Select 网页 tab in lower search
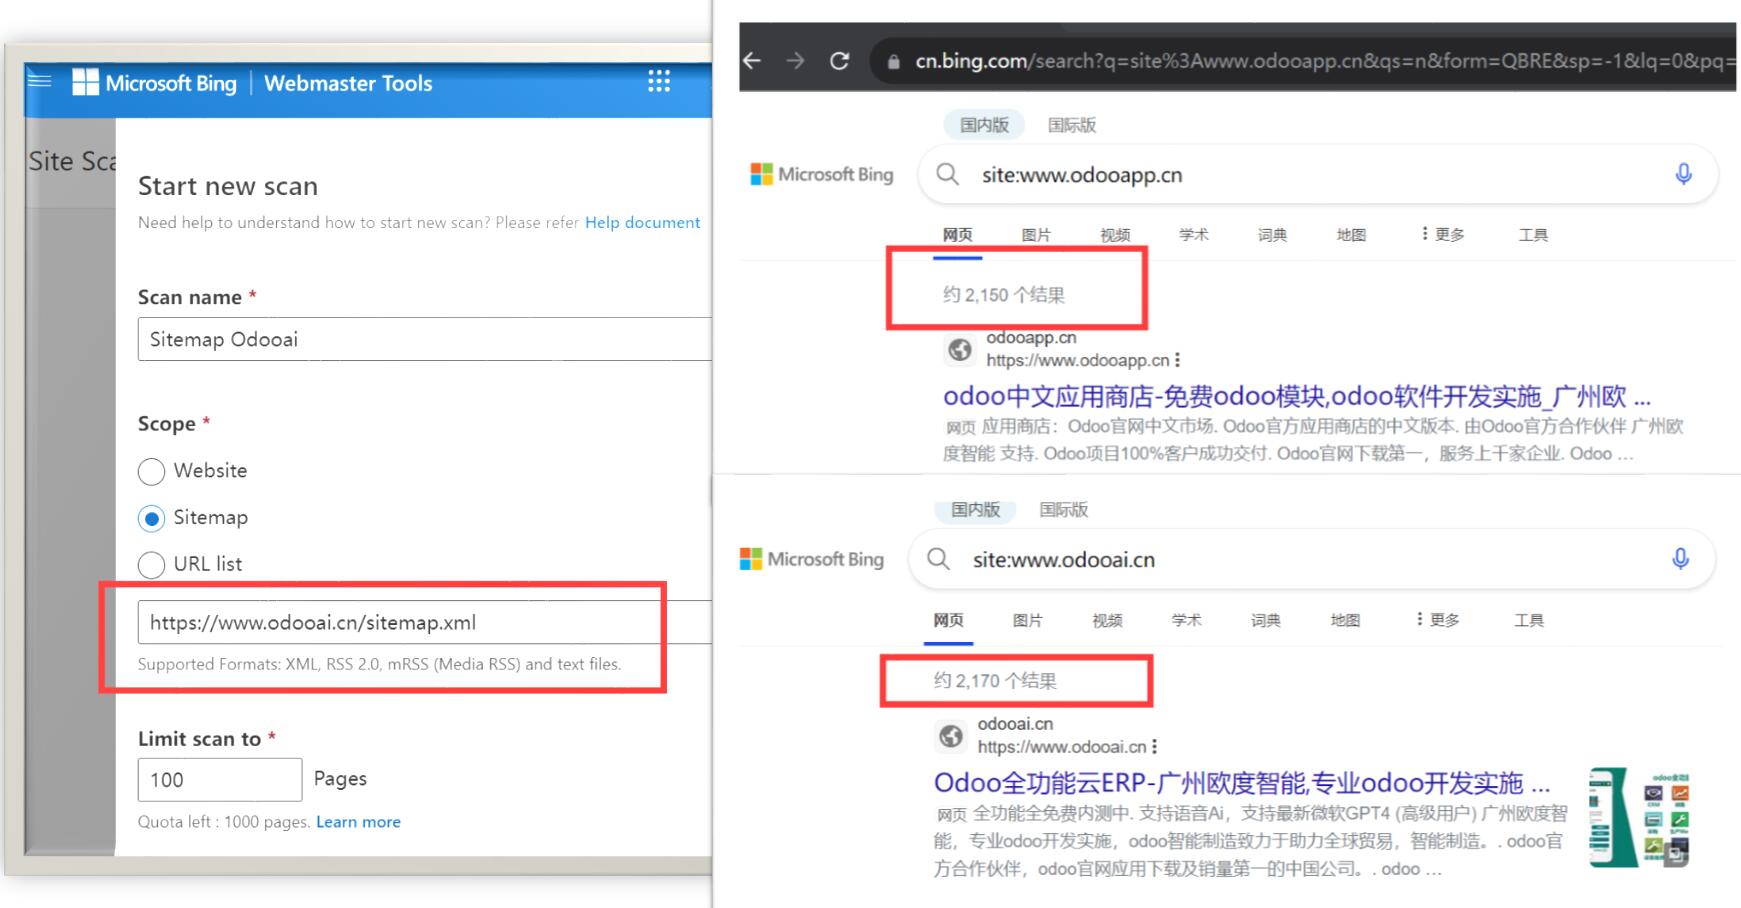The width and height of the screenshot is (1741, 908). tap(948, 620)
